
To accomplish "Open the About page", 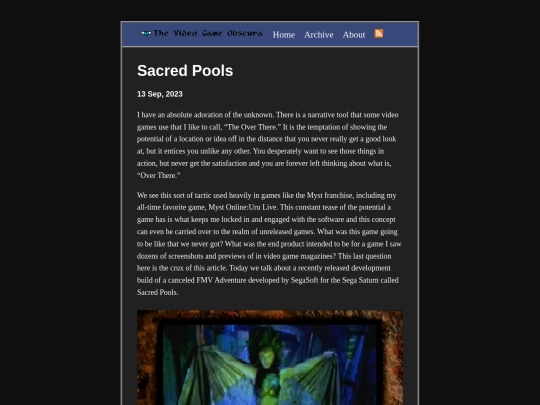I will 354,35.
